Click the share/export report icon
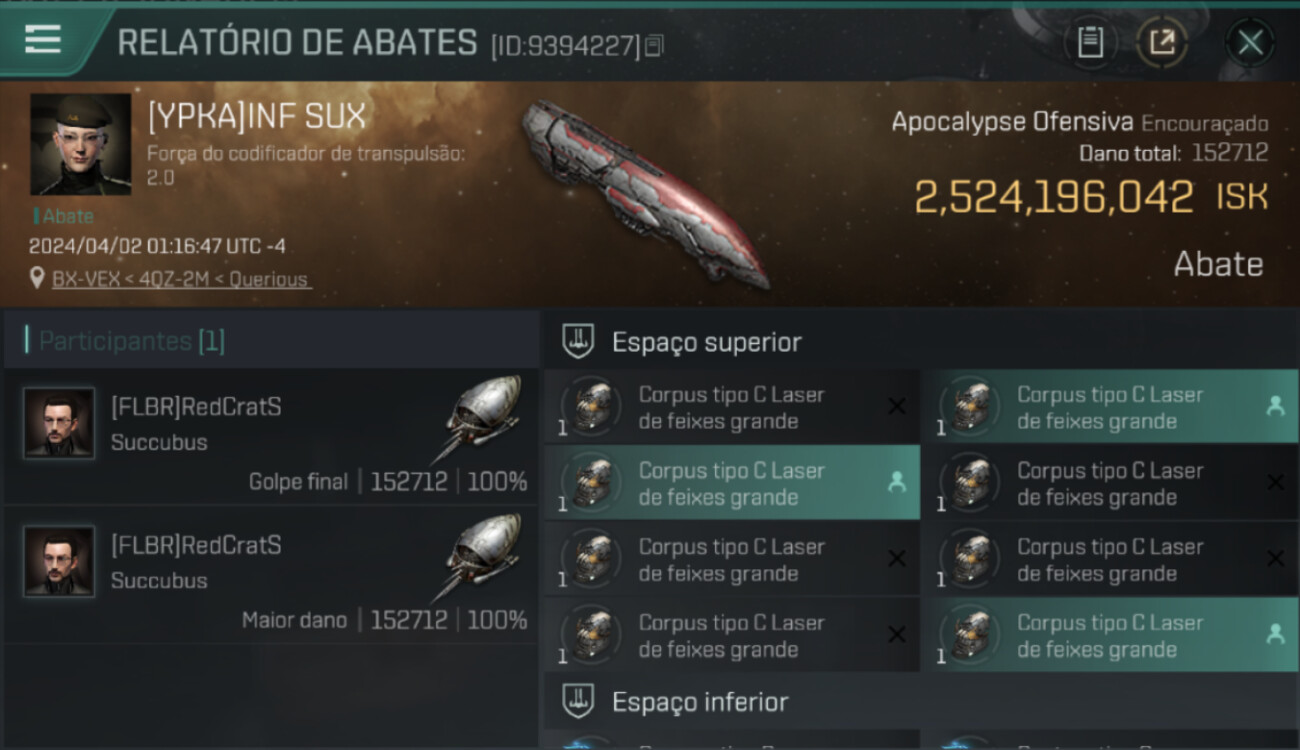 (x=1162, y=43)
